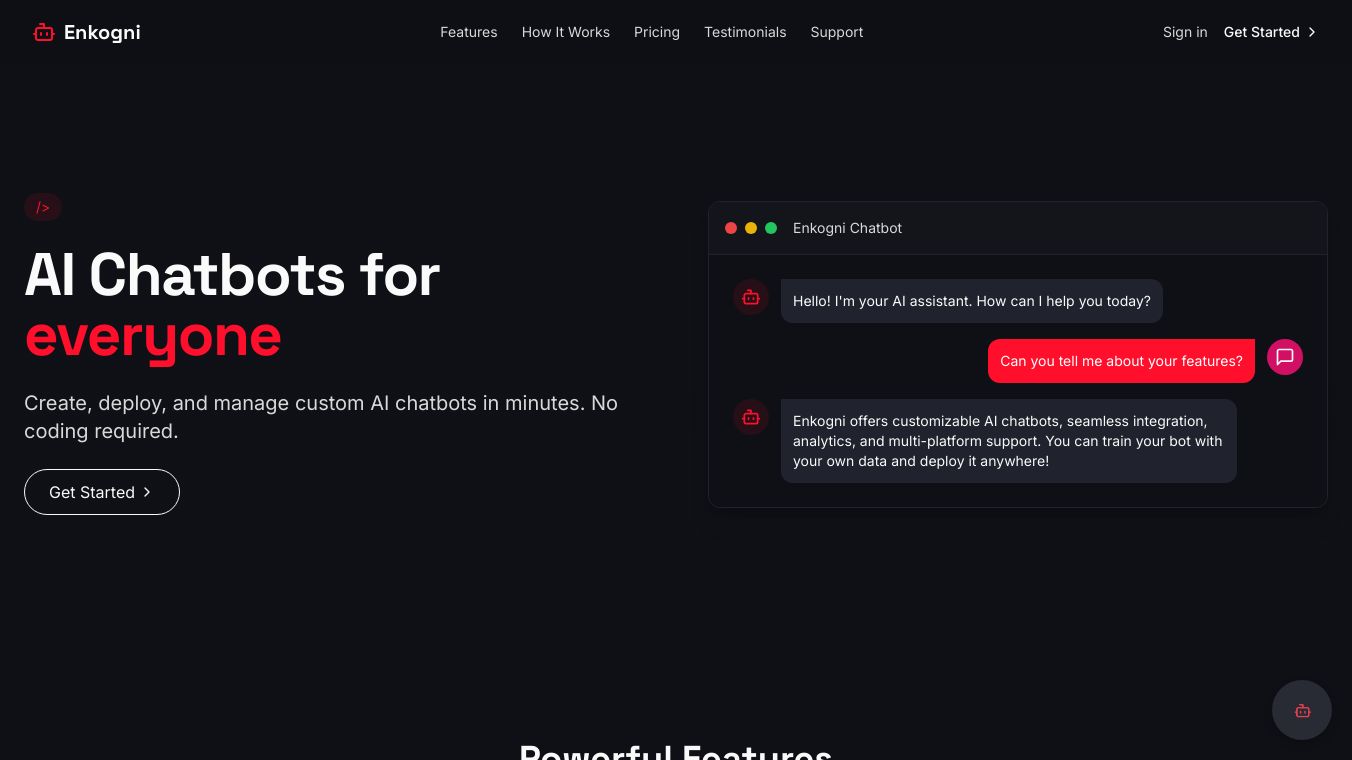Navigate to Testimonials
The height and width of the screenshot is (760, 1352).
pos(745,32)
